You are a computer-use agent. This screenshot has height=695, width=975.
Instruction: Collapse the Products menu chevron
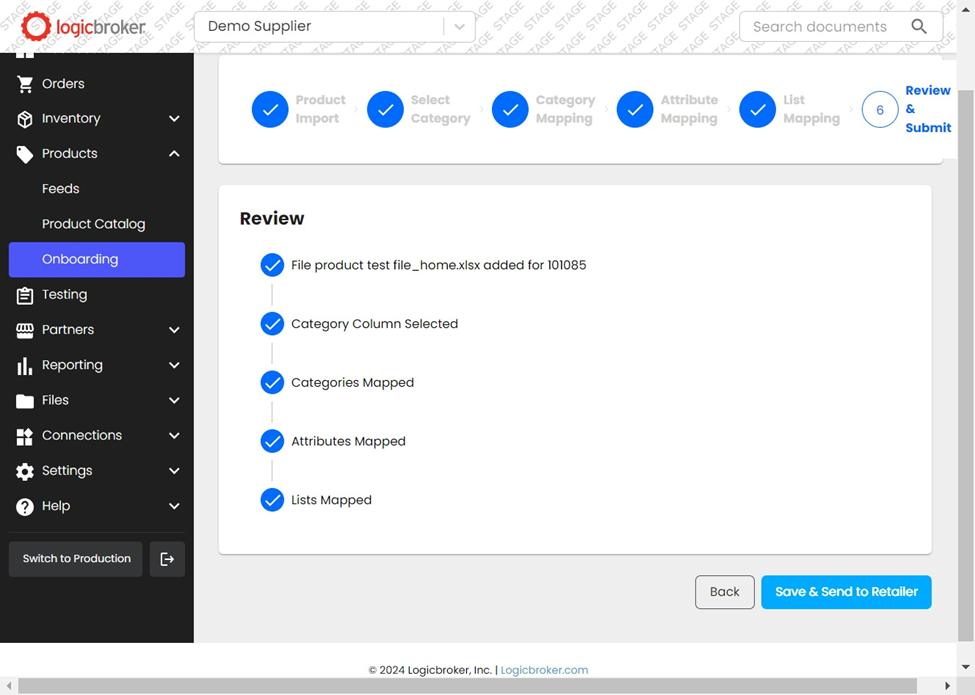pos(174,154)
